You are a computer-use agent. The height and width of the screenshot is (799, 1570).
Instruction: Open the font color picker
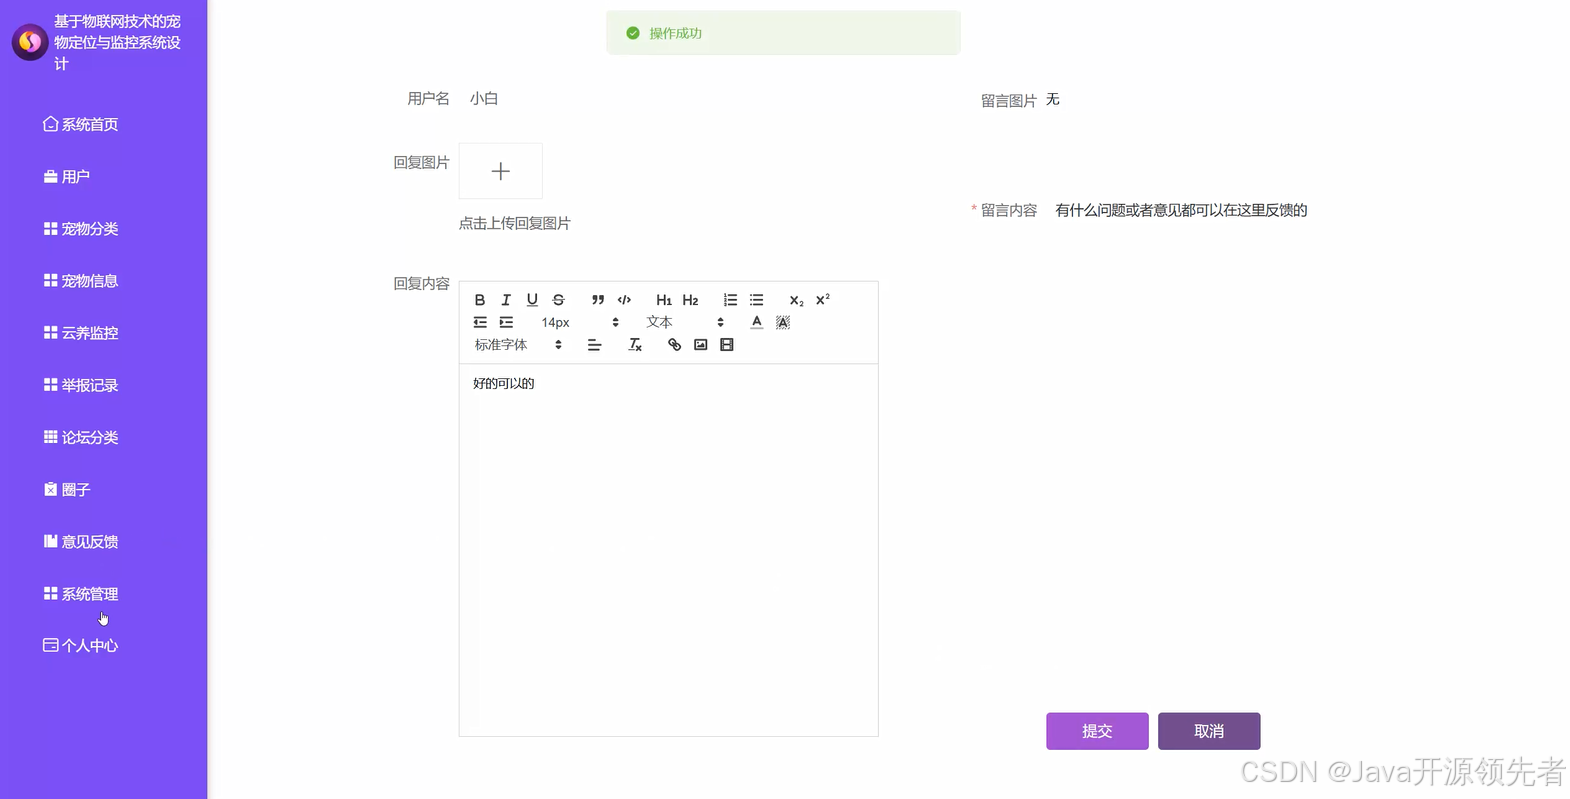[x=757, y=322]
